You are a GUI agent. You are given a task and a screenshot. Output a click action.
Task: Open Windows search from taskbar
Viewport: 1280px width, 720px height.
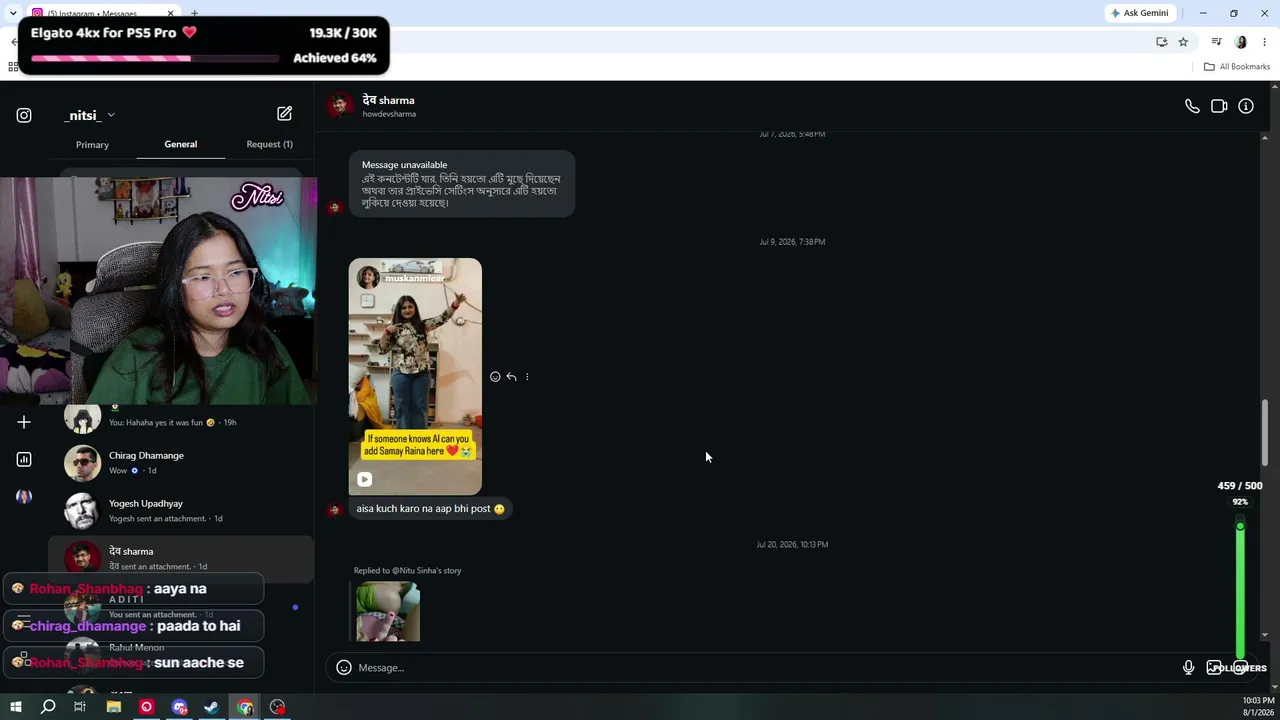48,707
